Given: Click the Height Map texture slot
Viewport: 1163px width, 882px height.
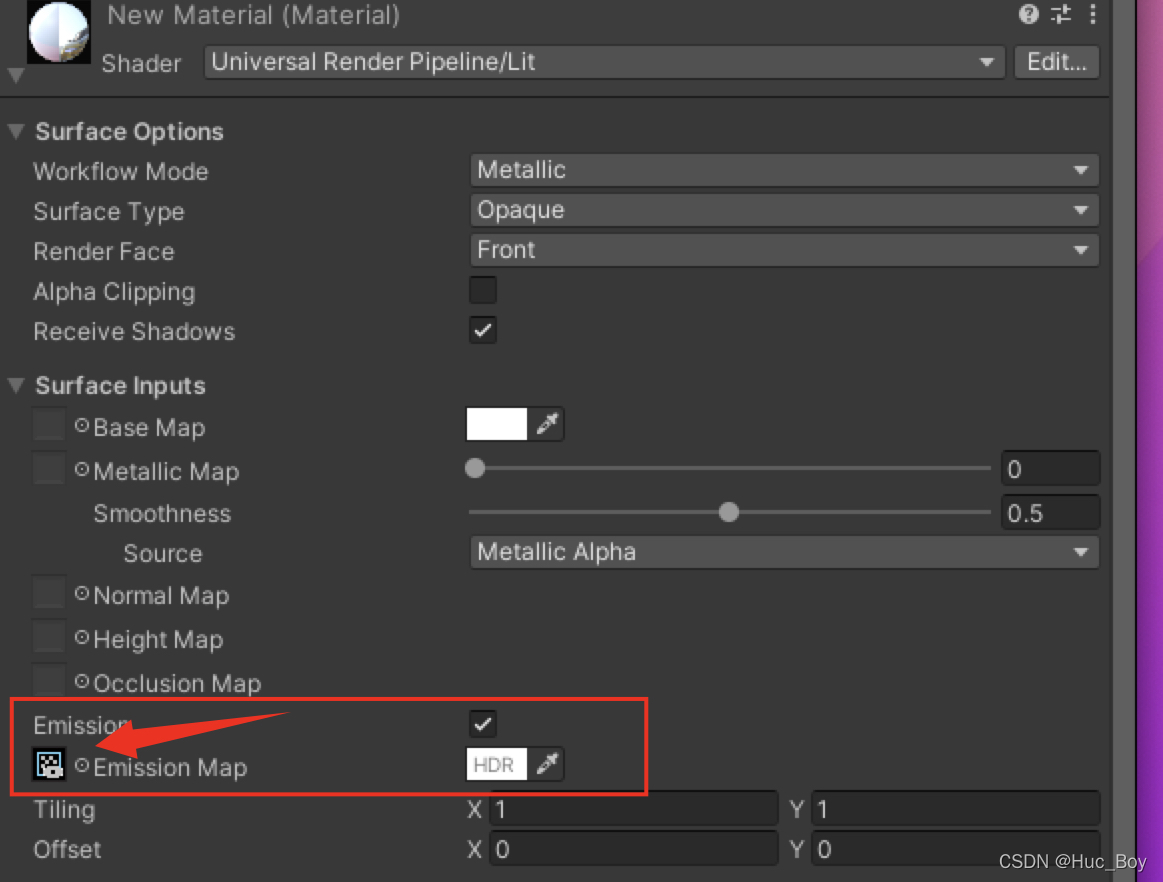Looking at the screenshot, I should pos(49,636).
